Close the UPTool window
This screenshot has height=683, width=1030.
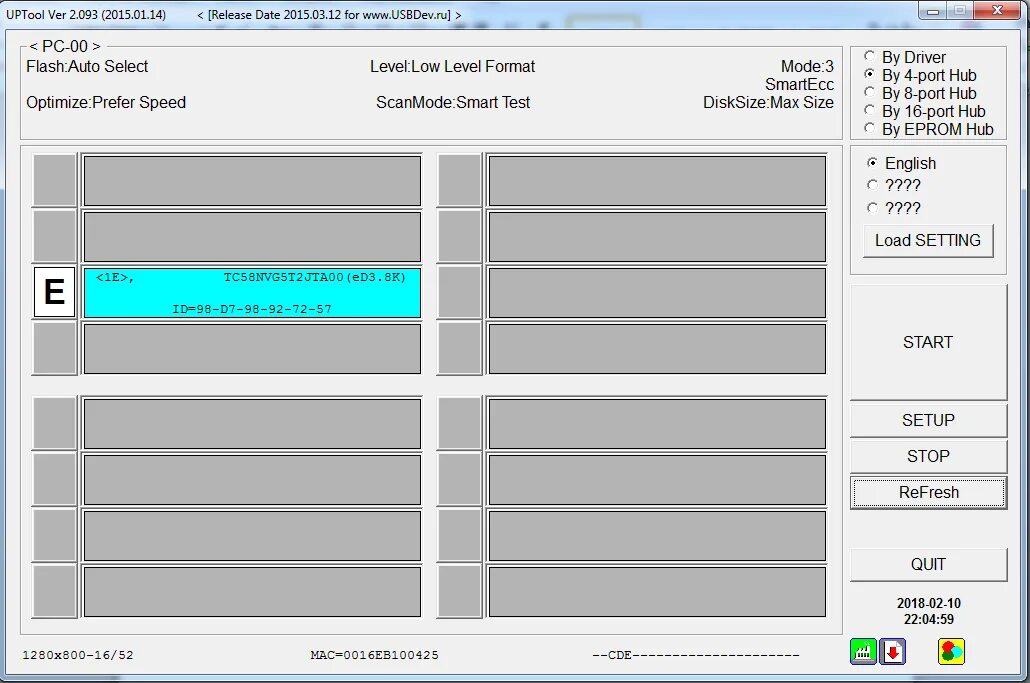click(x=997, y=10)
